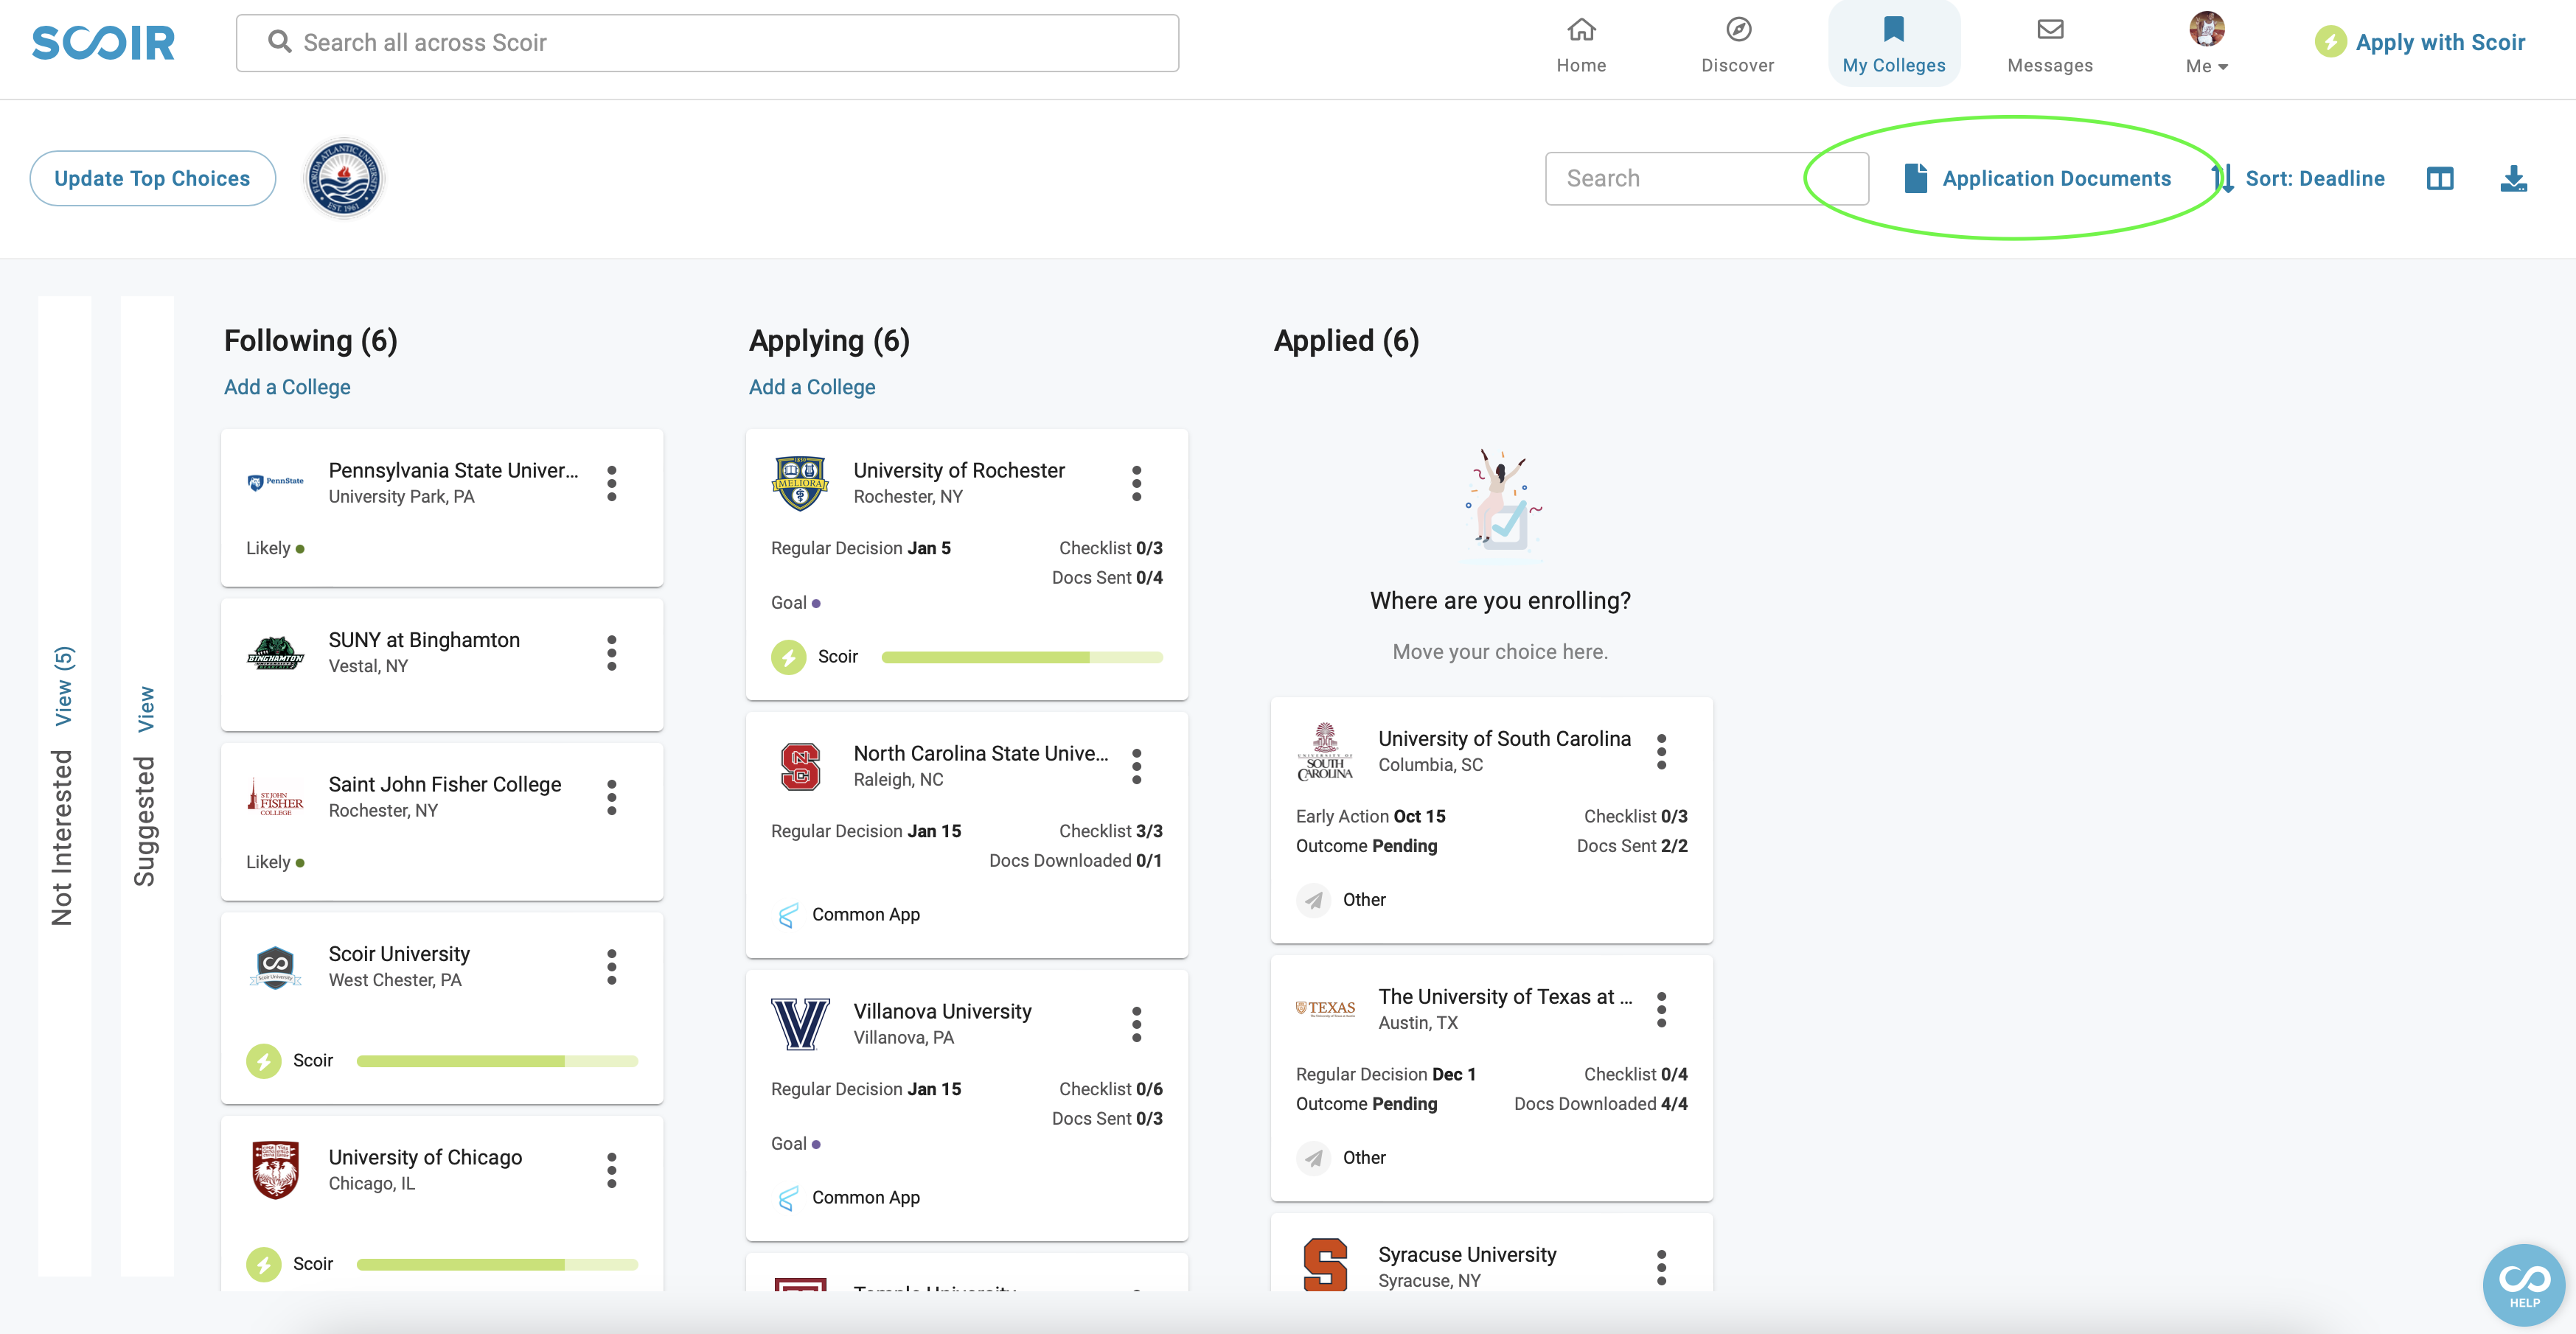Open Villanova University options menu
This screenshot has width=2576, height=1334.
pos(1137,1024)
